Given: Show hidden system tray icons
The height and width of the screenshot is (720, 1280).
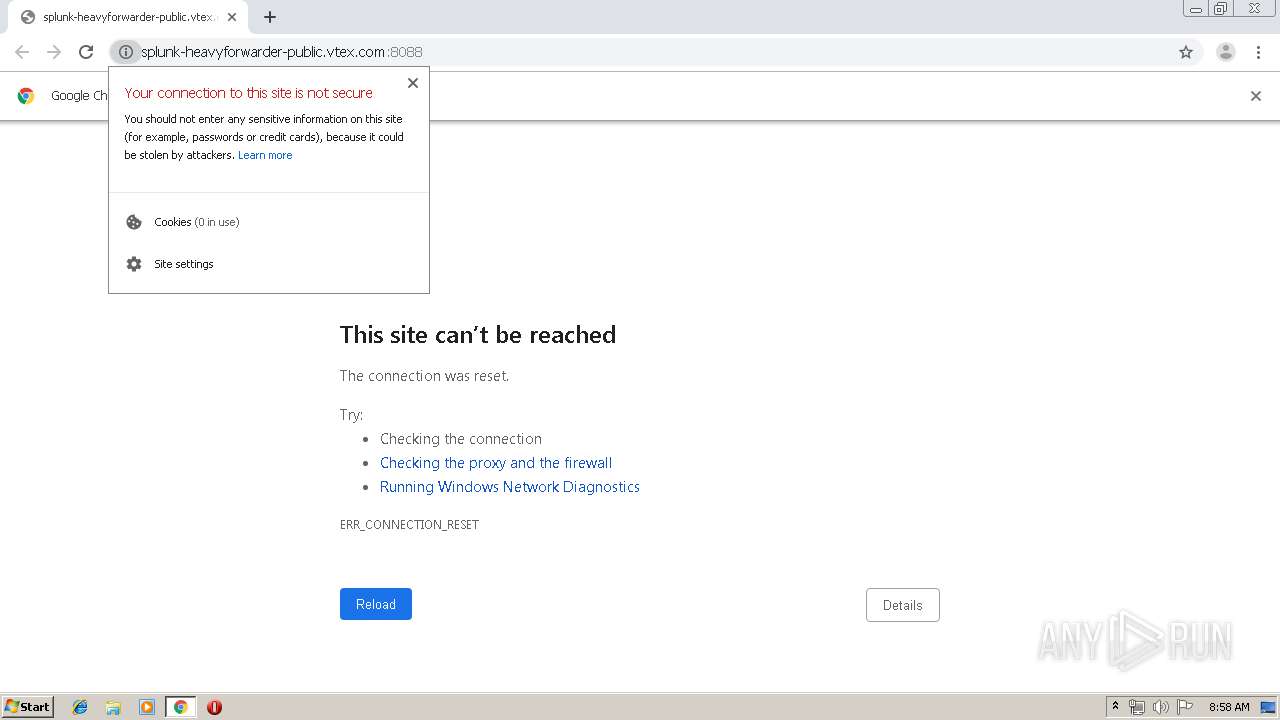Looking at the screenshot, I should pyautogui.click(x=1116, y=707).
